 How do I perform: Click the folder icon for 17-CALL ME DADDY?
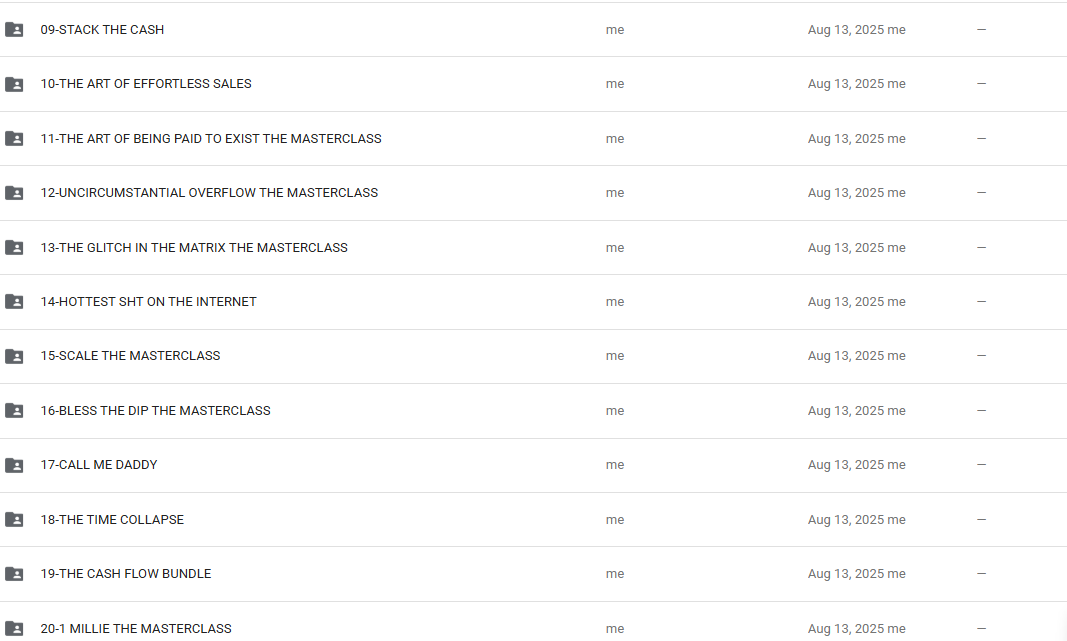tap(14, 465)
